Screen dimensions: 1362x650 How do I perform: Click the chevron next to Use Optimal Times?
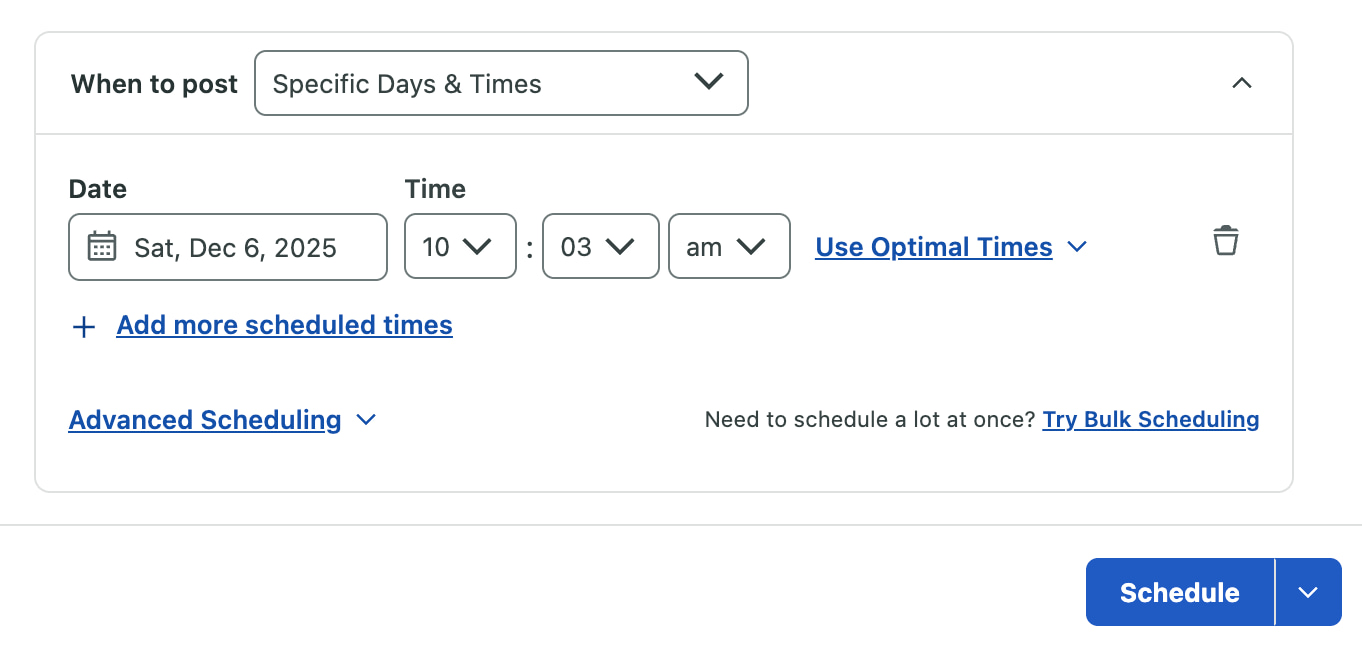pyautogui.click(x=1077, y=247)
